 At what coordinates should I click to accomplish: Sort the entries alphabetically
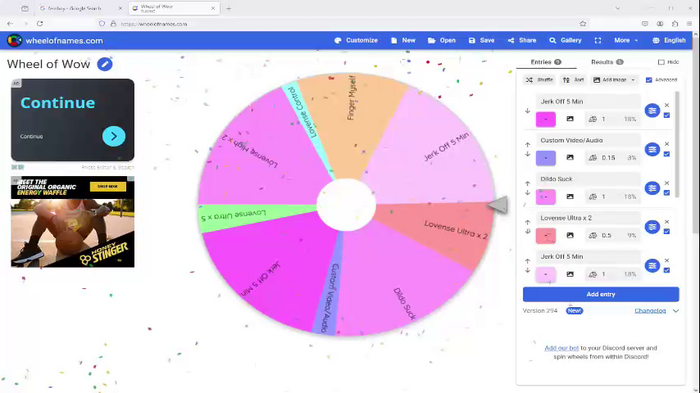[573, 80]
